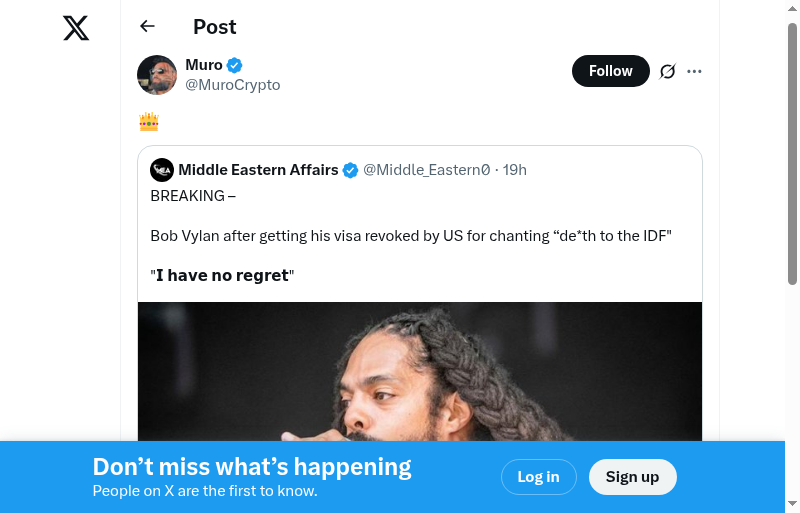Follow the Muro account
This screenshot has width=800, height=513.
click(610, 71)
